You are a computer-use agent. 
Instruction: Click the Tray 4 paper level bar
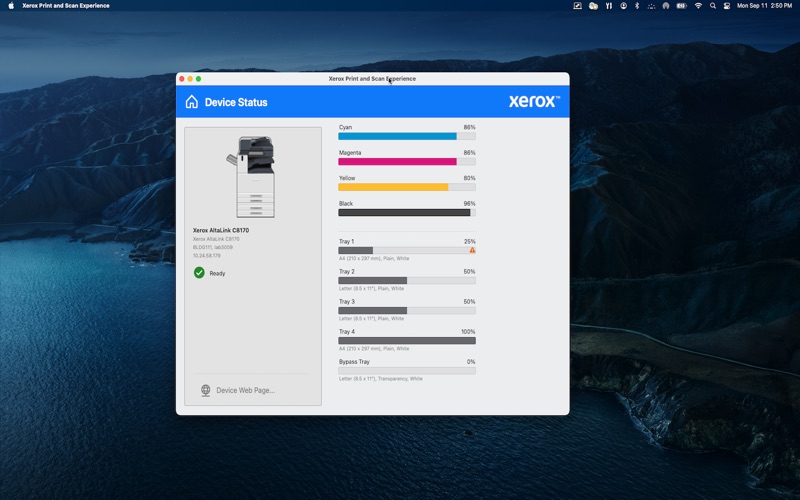(407, 341)
